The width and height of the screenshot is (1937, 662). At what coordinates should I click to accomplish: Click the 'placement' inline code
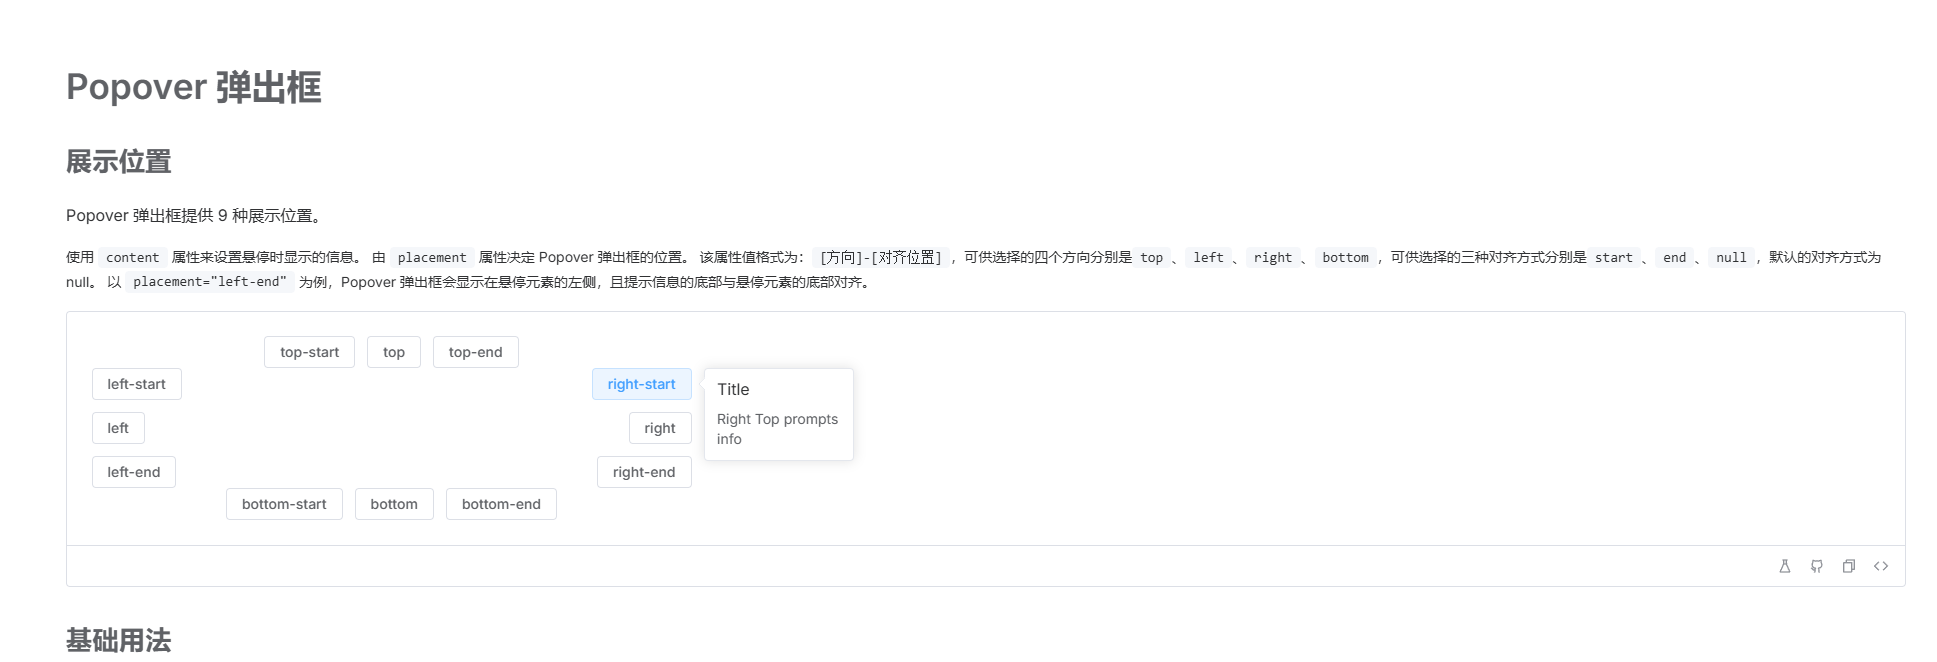[x=432, y=257]
